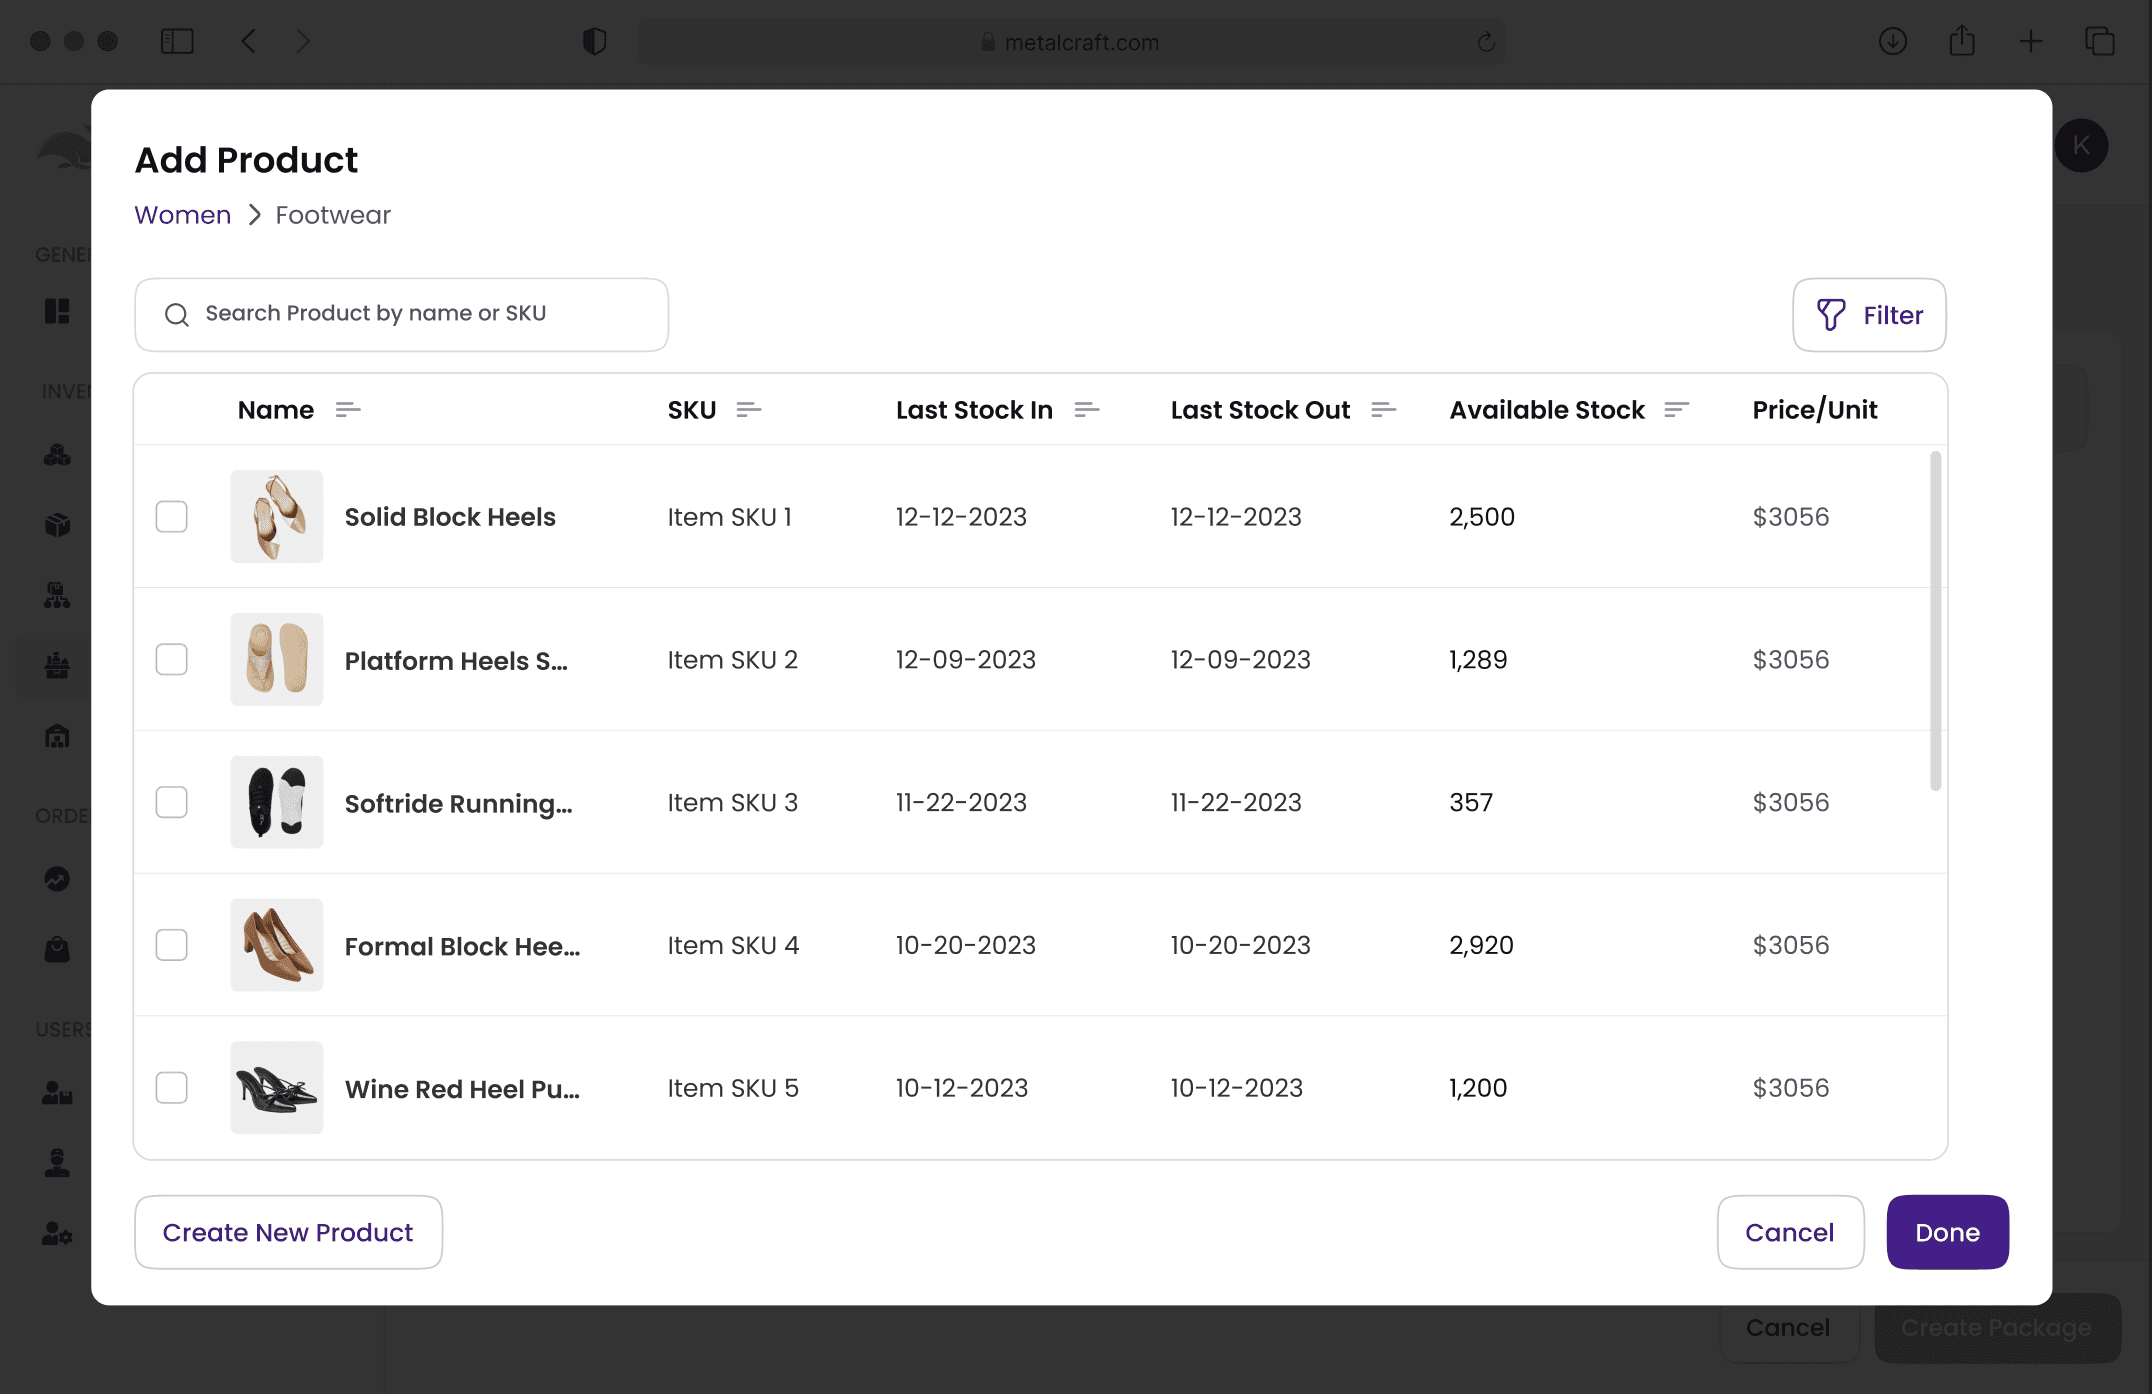
Task: Focus the Search Product input field
Action: tap(401, 314)
